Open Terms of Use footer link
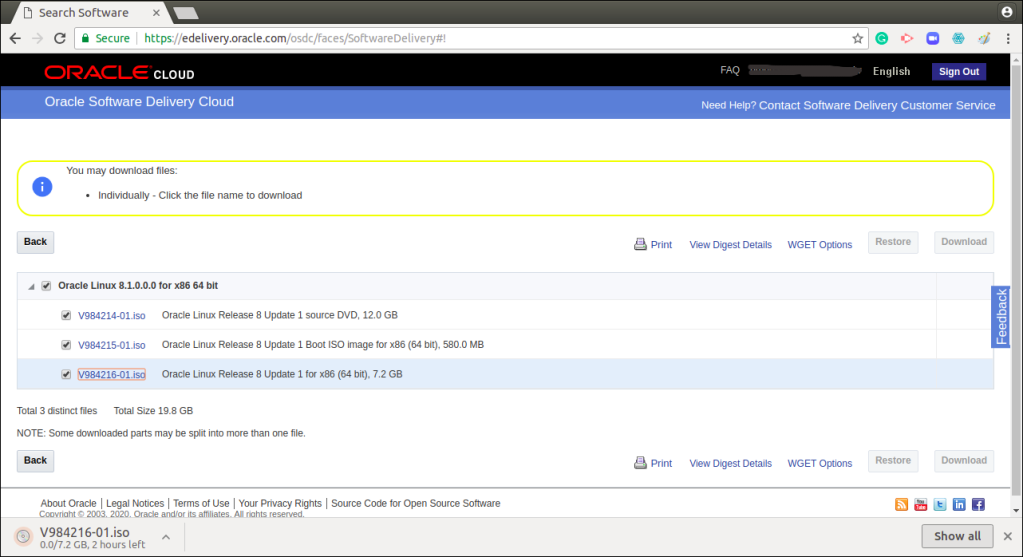 coord(201,504)
